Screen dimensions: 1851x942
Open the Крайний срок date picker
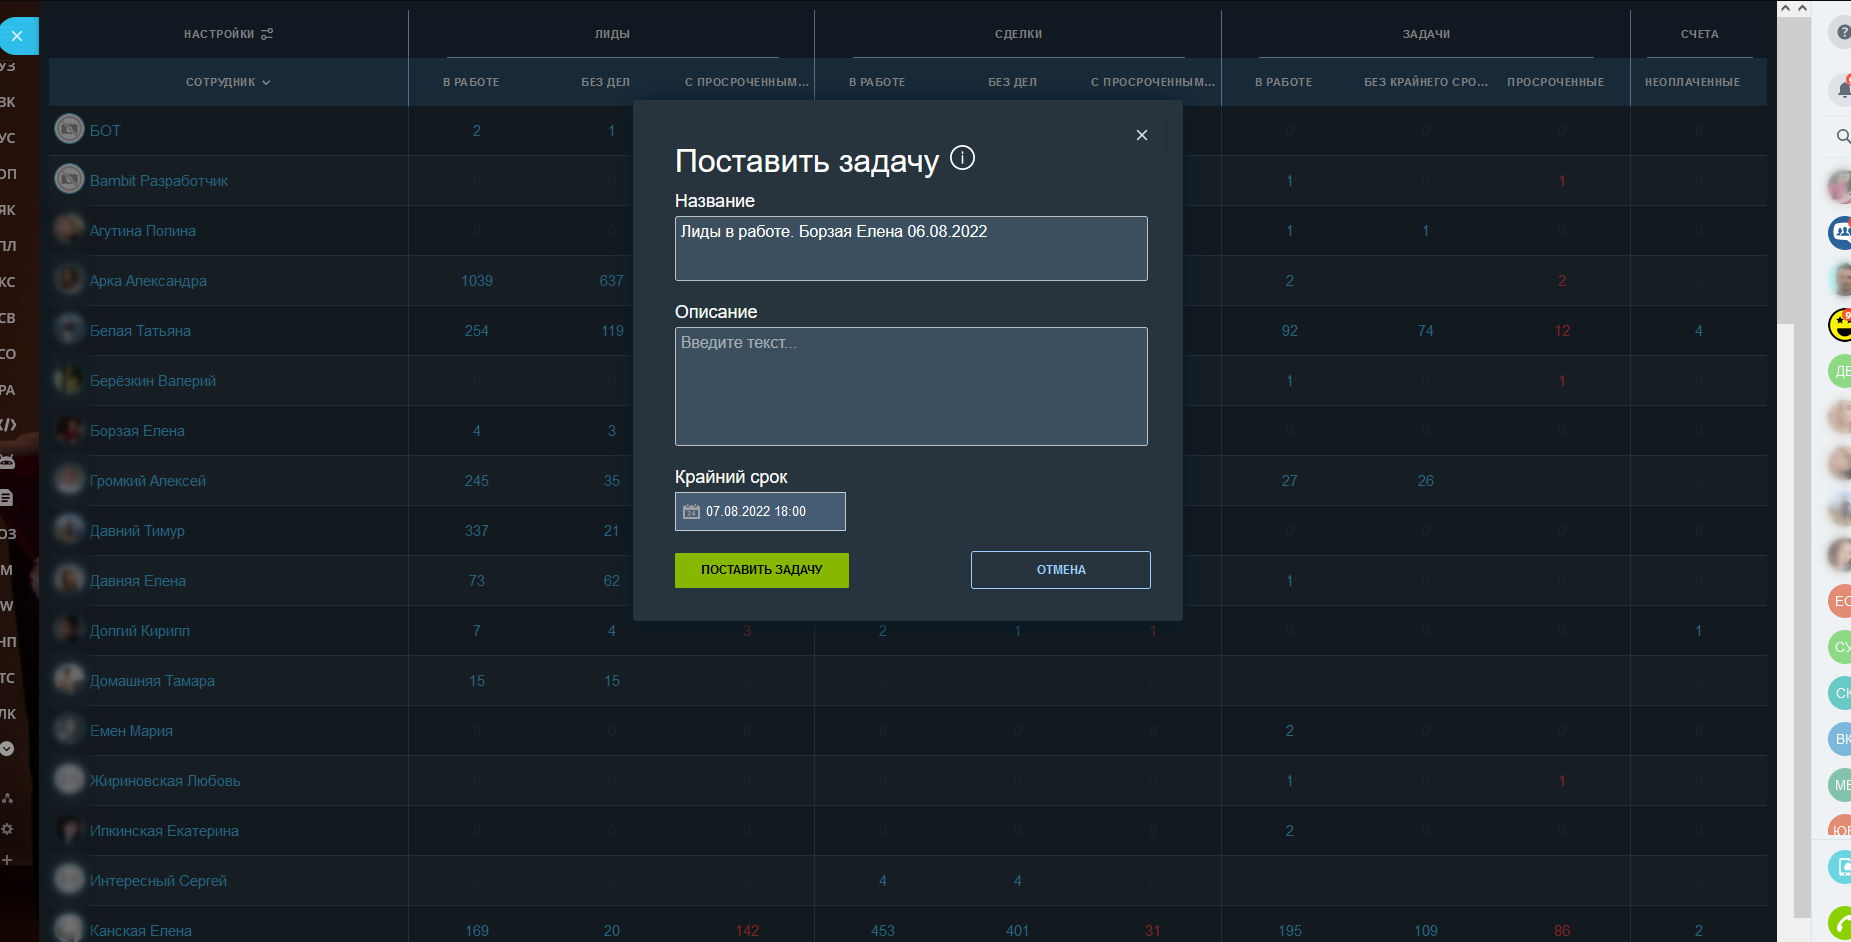pyautogui.click(x=760, y=512)
